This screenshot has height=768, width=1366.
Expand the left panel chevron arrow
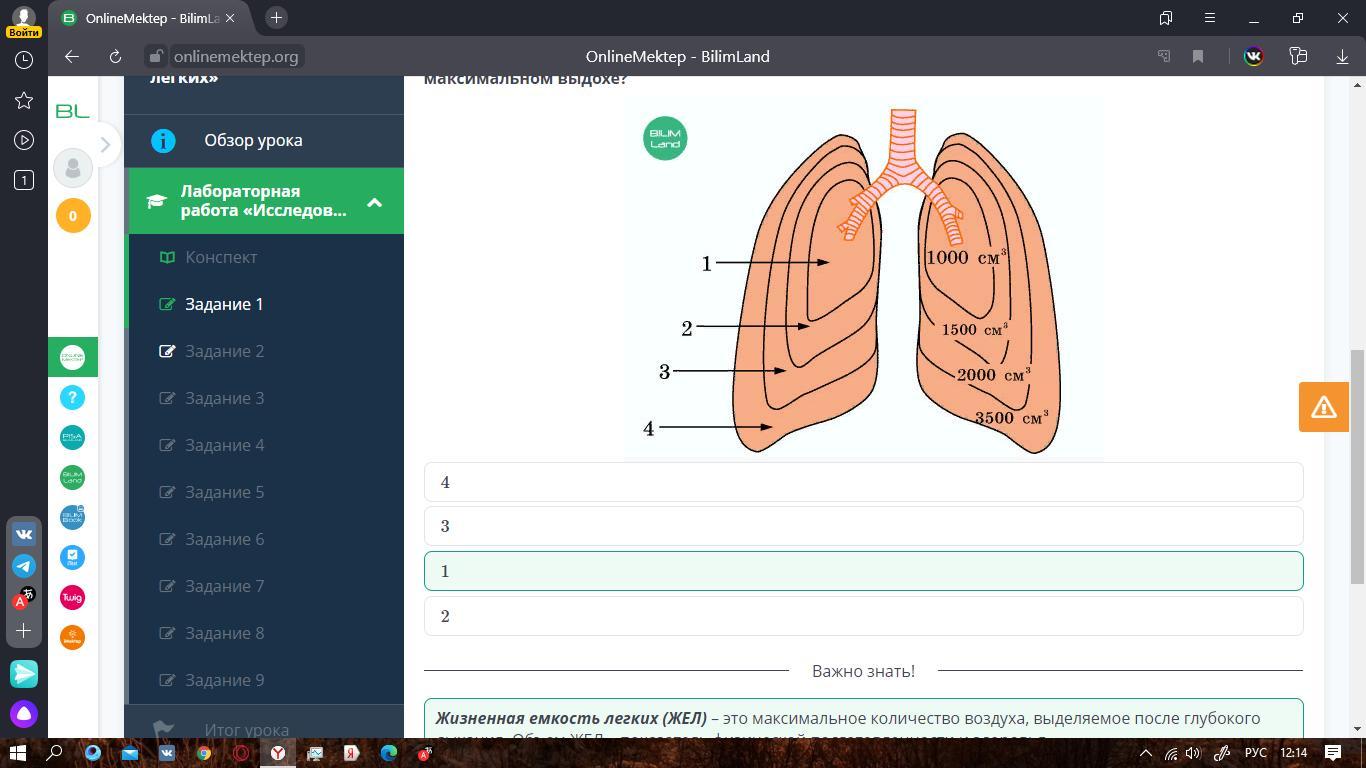pyautogui.click(x=105, y=145)
